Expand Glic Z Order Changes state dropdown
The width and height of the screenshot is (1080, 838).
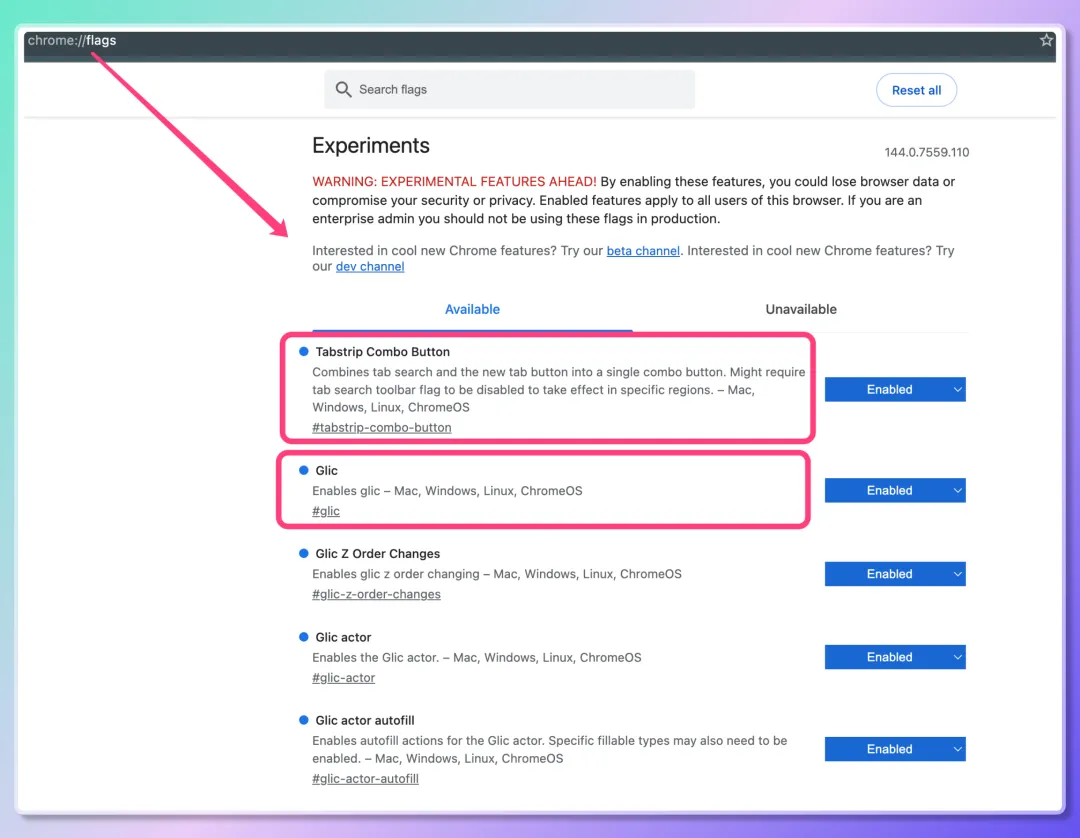894,574
